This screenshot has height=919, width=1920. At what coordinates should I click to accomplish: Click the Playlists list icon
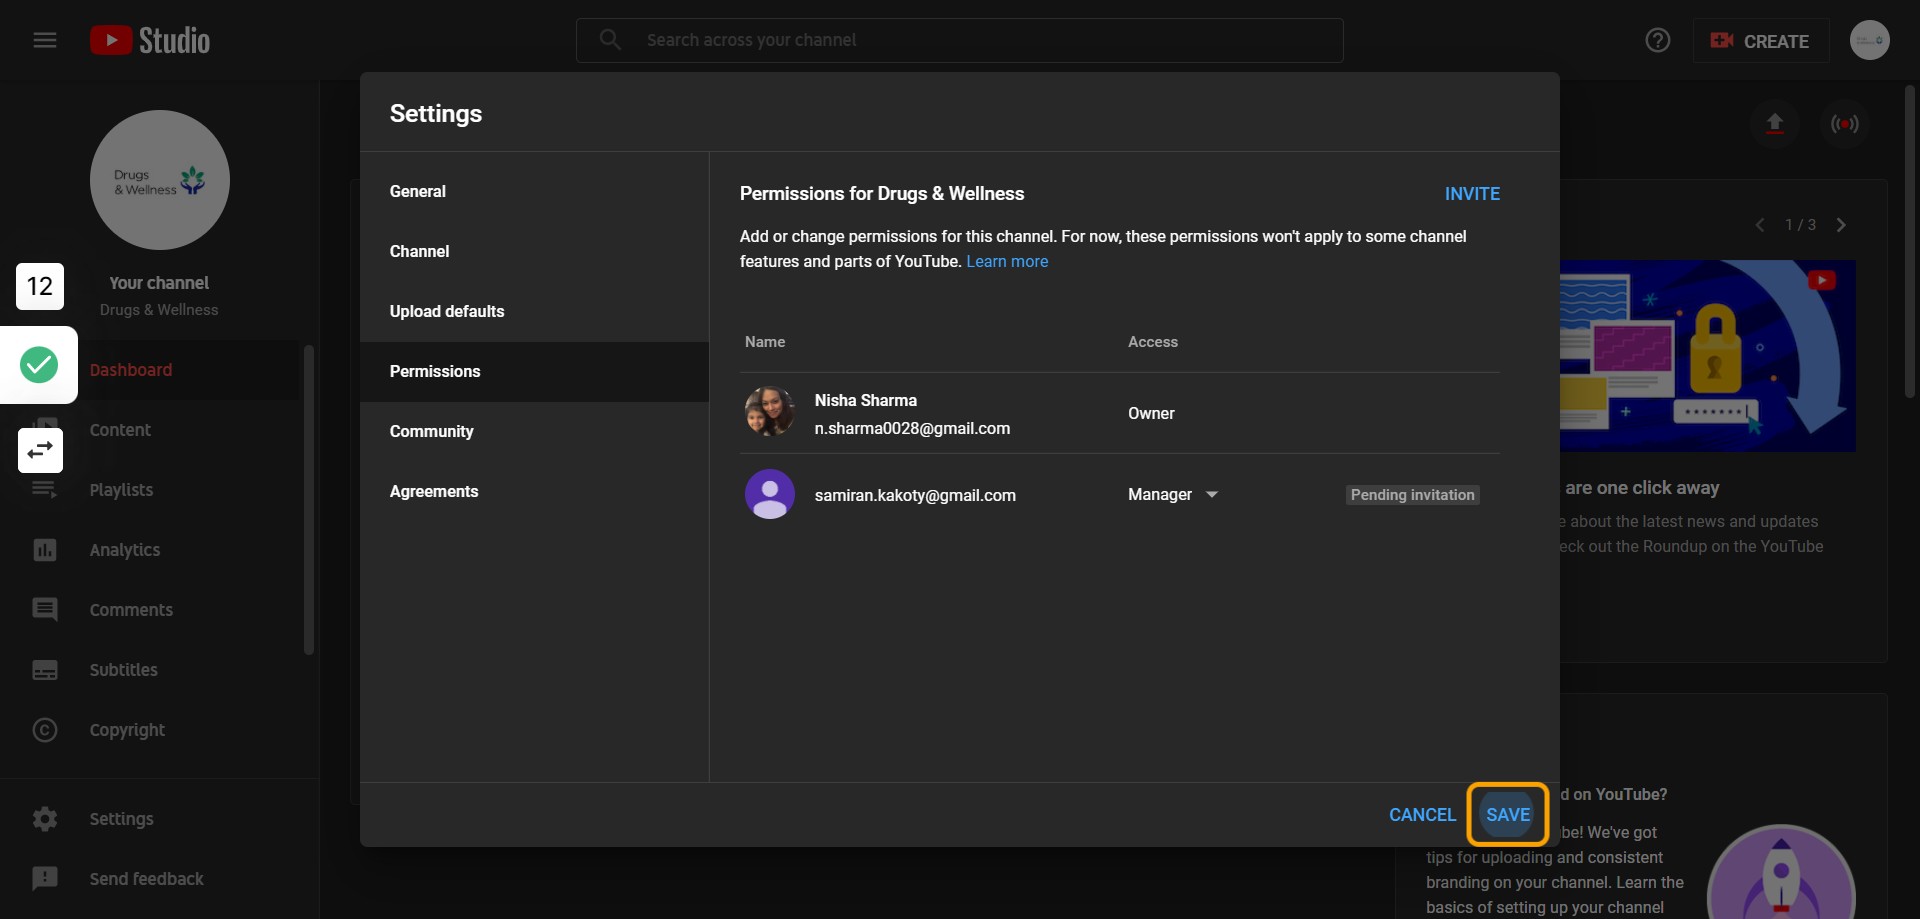point(45,490)
